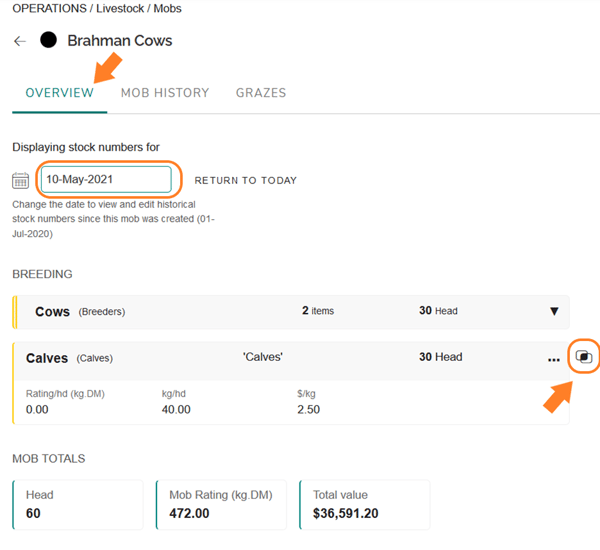This screenshot has width=600, height=550.
Task: Open Livestock from the breadcrumb
Action: (125, 9)
